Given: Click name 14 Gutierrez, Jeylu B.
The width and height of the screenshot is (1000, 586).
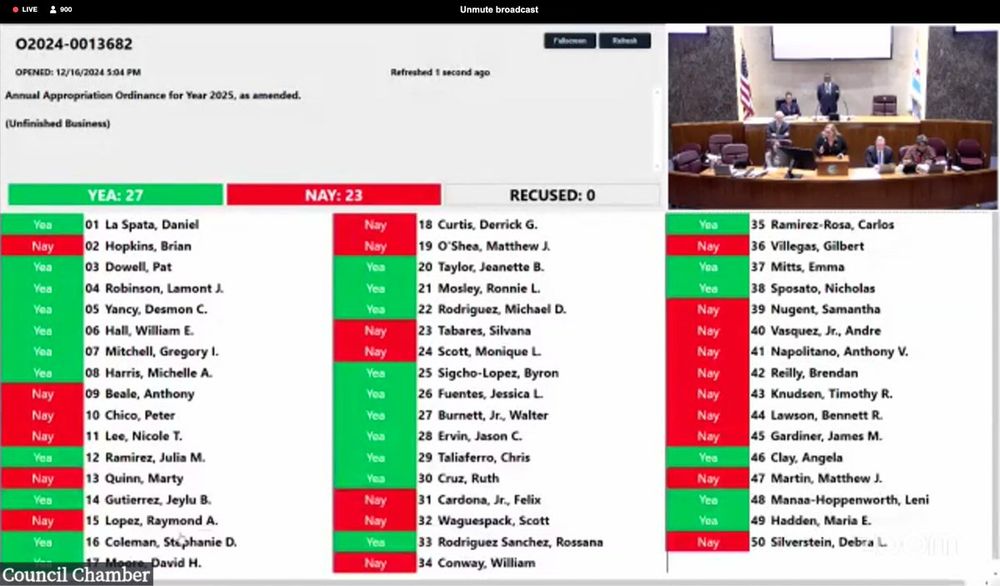Looking at the screenshot, I should coord(148,500).
